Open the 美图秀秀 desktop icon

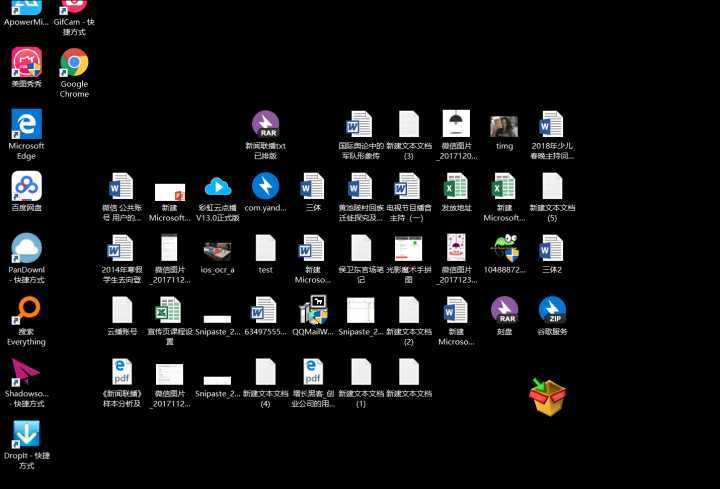26,64
